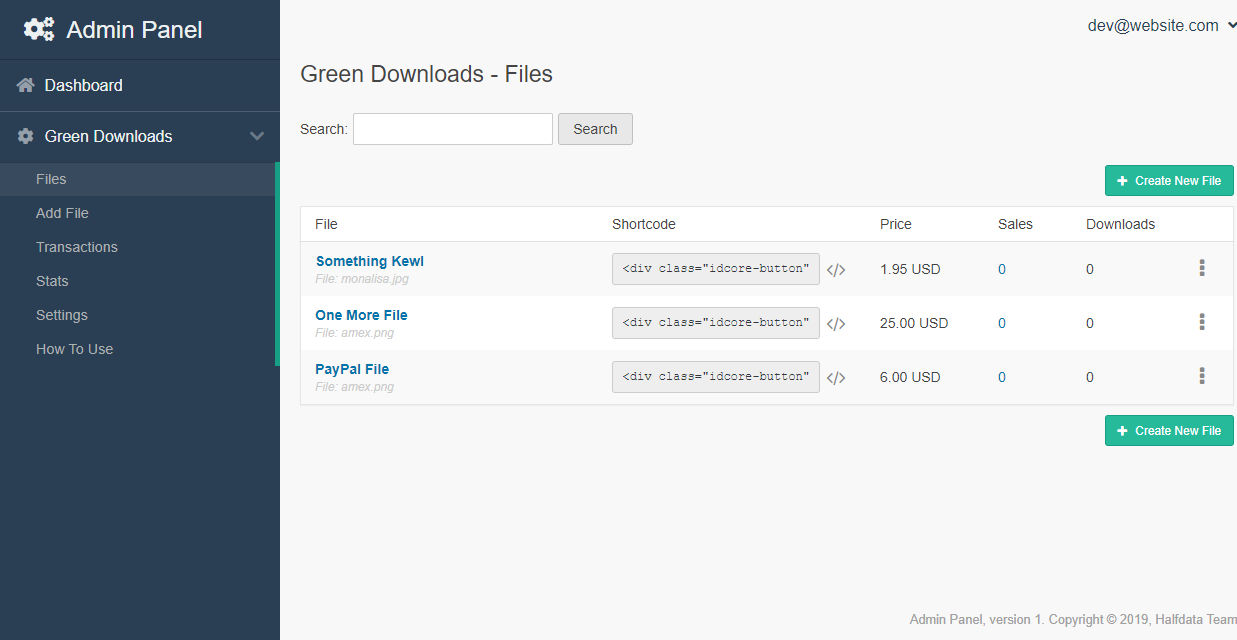Open the kebab menu for Something Kewl
Screen dimensions: 1237x640
(x=1201, y=268)
